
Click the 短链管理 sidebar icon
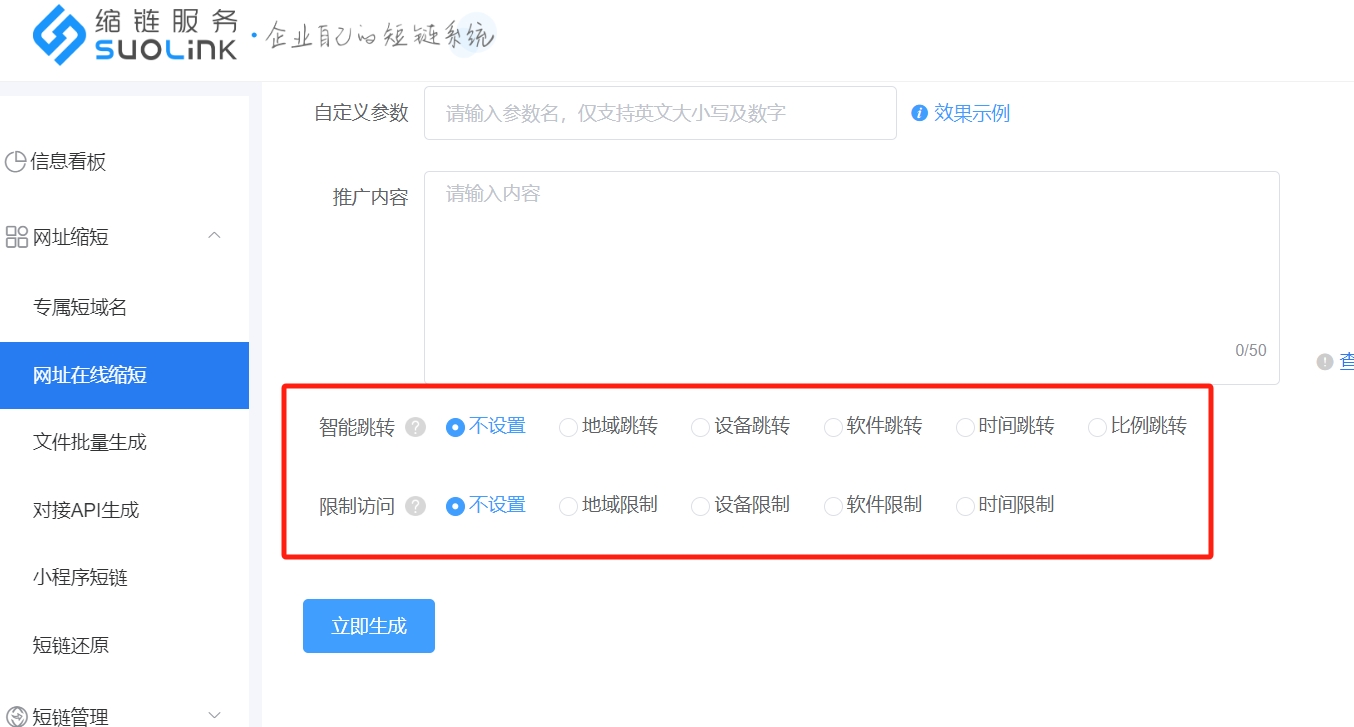pyautogui.click(x=16, y=716)
